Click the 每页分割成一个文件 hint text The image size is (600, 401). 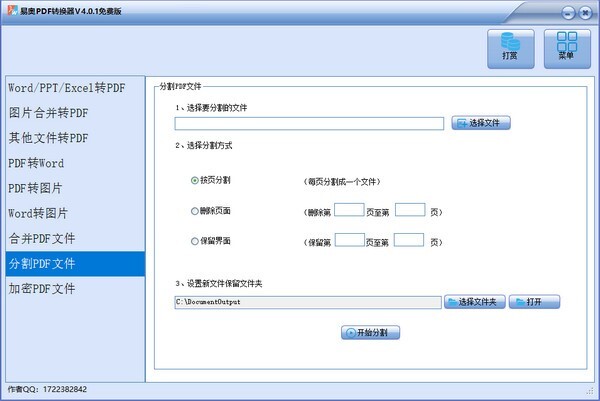tap(342, 182)
